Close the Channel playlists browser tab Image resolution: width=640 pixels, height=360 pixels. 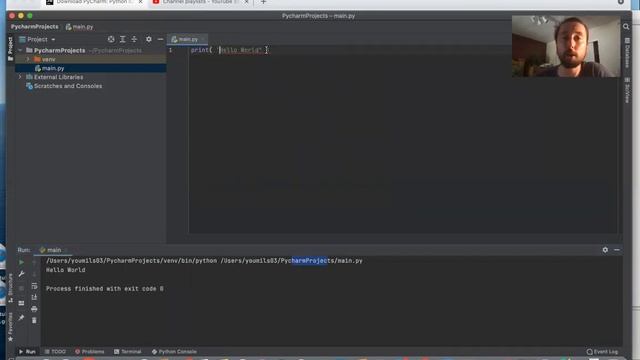tap(247, 2)
